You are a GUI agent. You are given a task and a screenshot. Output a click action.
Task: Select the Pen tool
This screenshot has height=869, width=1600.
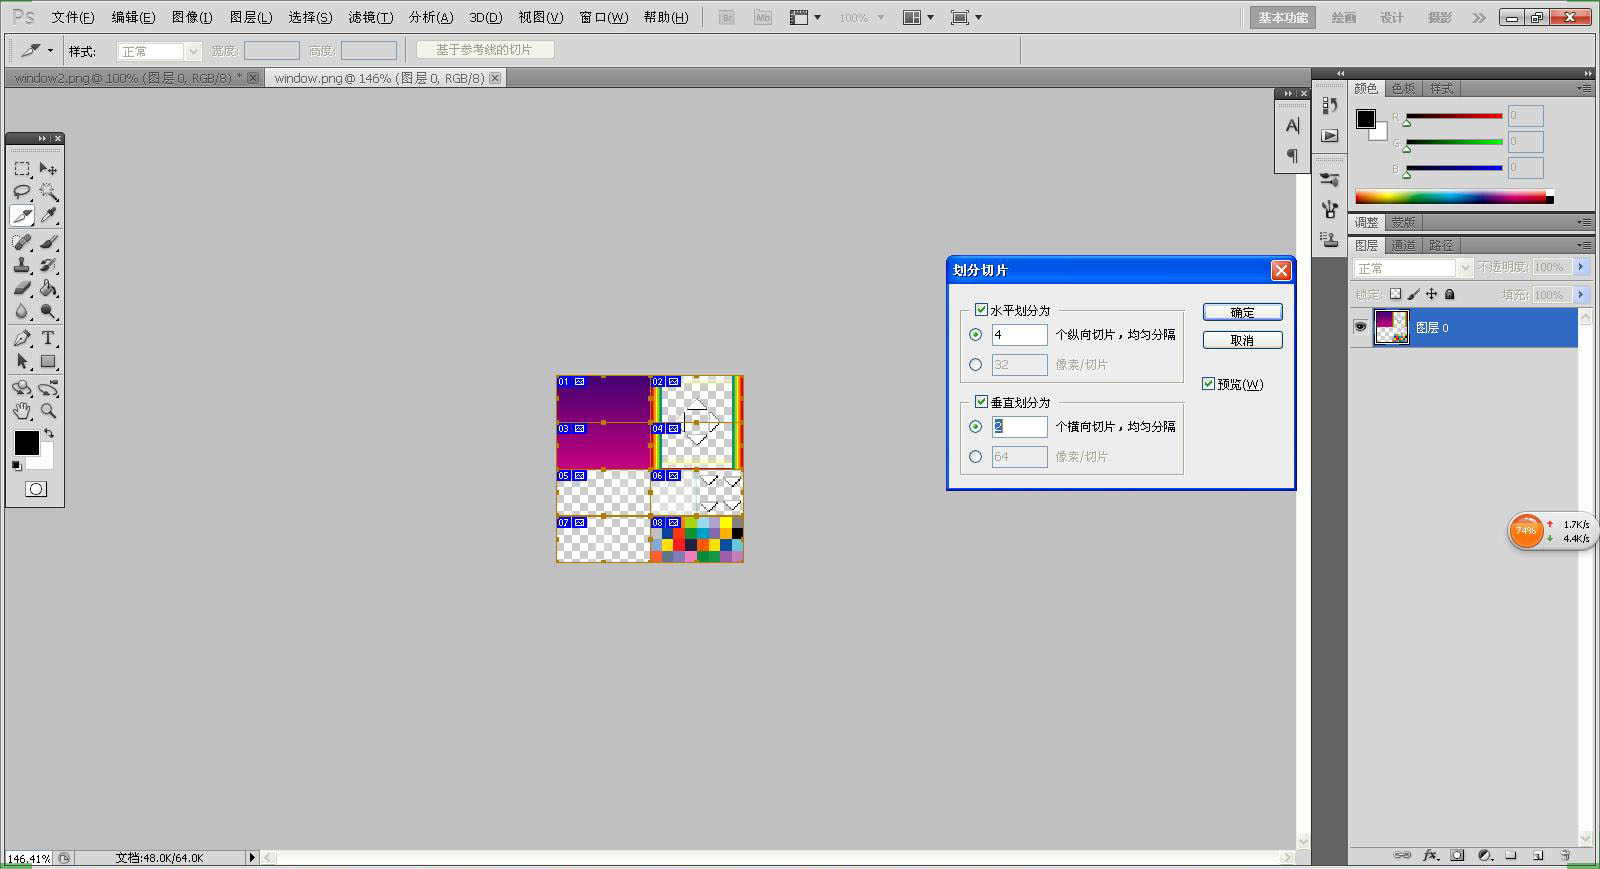click(x=22, y=338)
